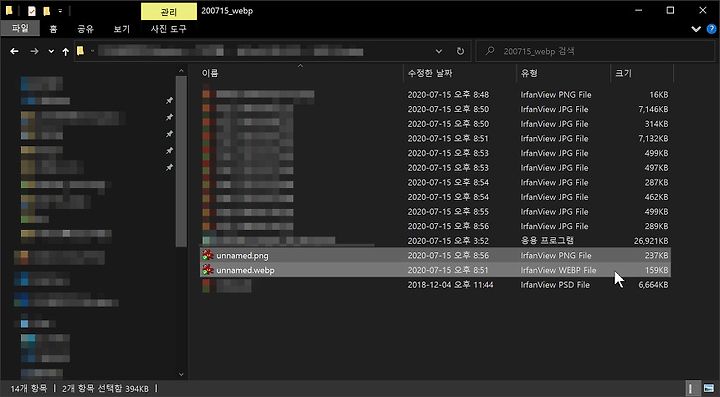Select the 497KB JPG file row
The height and width of the screenshot is (397, 720).
(x=435, y=168)
